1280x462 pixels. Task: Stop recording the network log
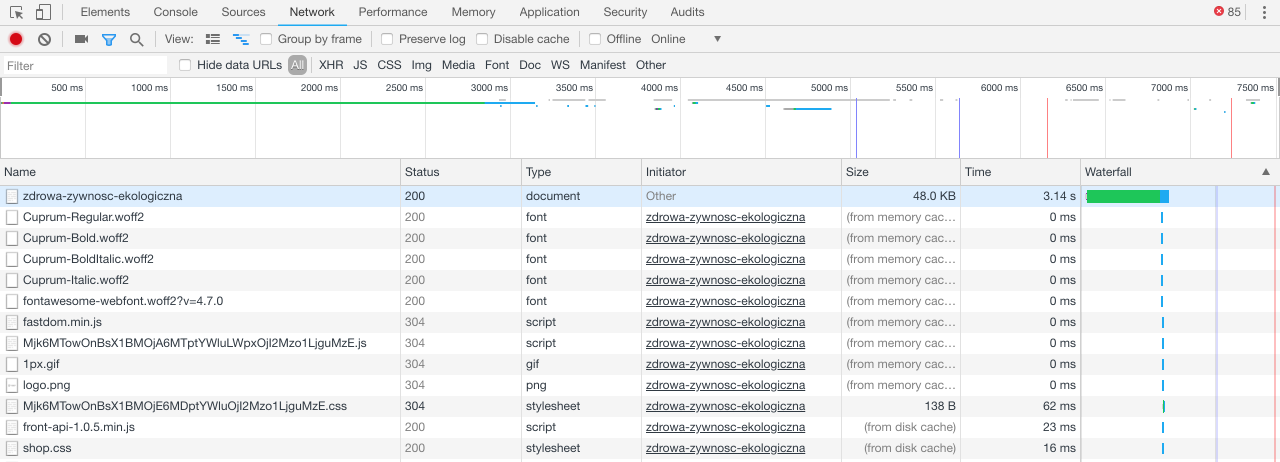coord(16,39)
